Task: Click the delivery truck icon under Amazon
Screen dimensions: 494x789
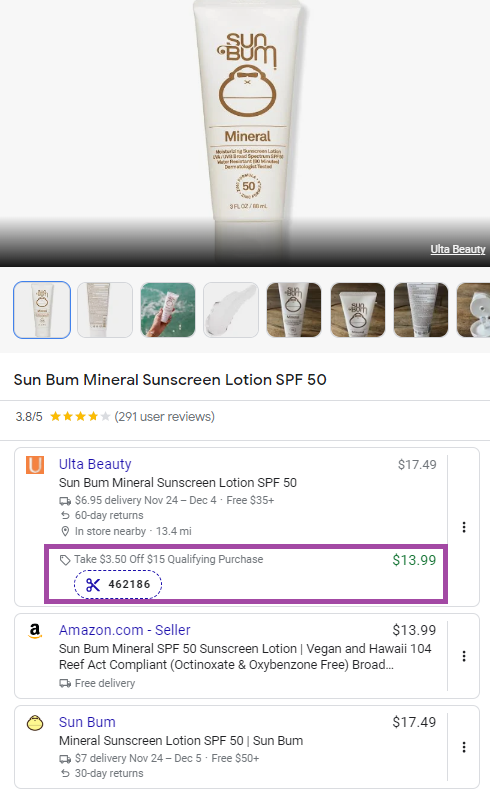Action: pyautogui.click(x=65, y=683)
